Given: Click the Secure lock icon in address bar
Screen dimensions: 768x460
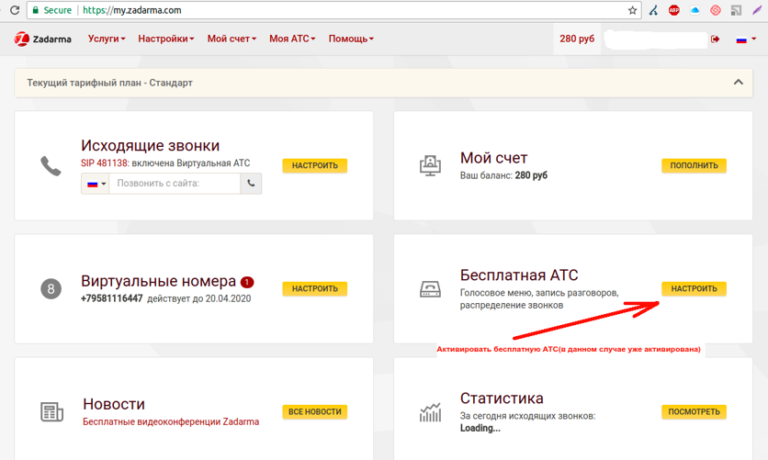Looking at the screenshot, I should click(x=35, y=10).
